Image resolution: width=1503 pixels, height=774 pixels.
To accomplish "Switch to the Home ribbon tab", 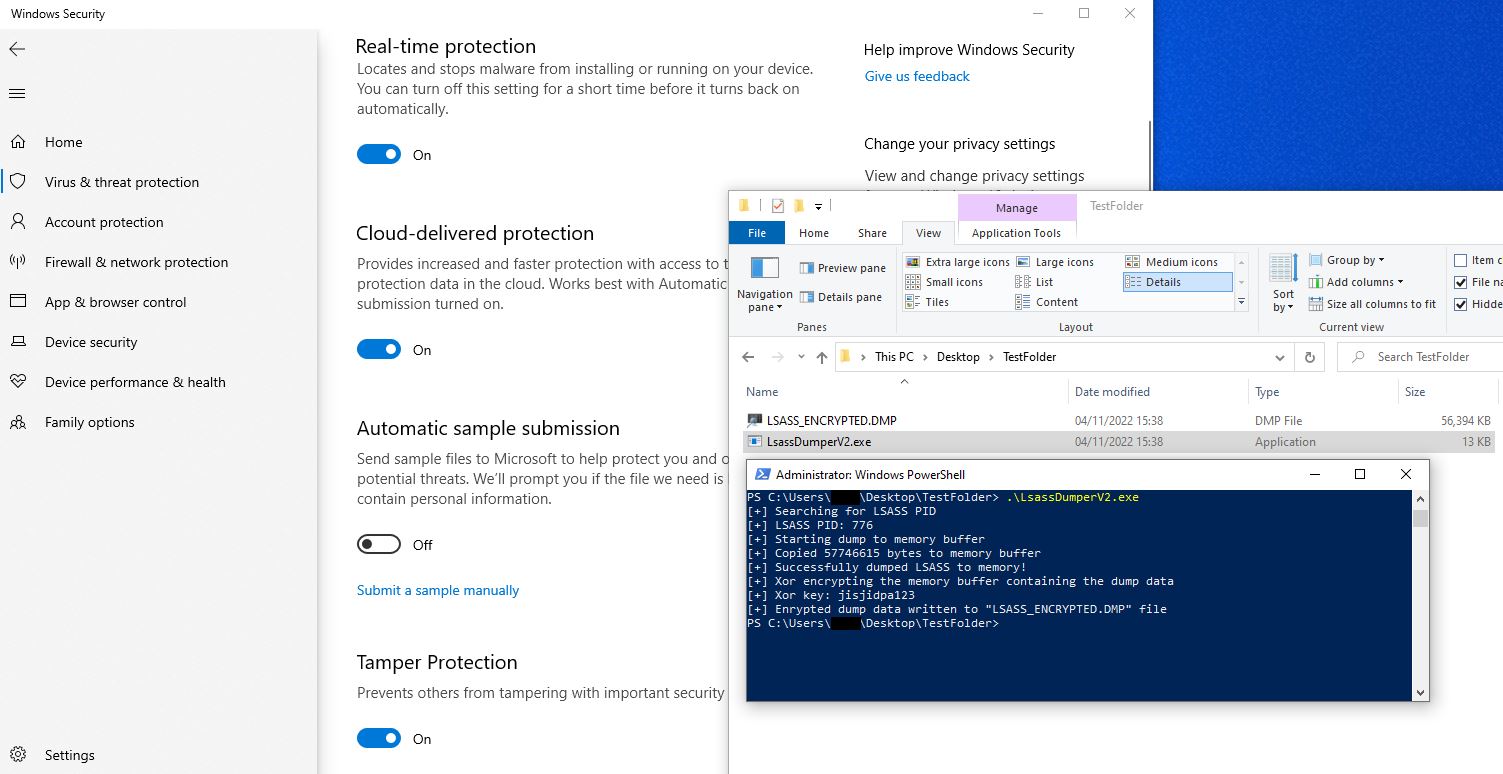I will pyautogui.click(x=814, y=233).
